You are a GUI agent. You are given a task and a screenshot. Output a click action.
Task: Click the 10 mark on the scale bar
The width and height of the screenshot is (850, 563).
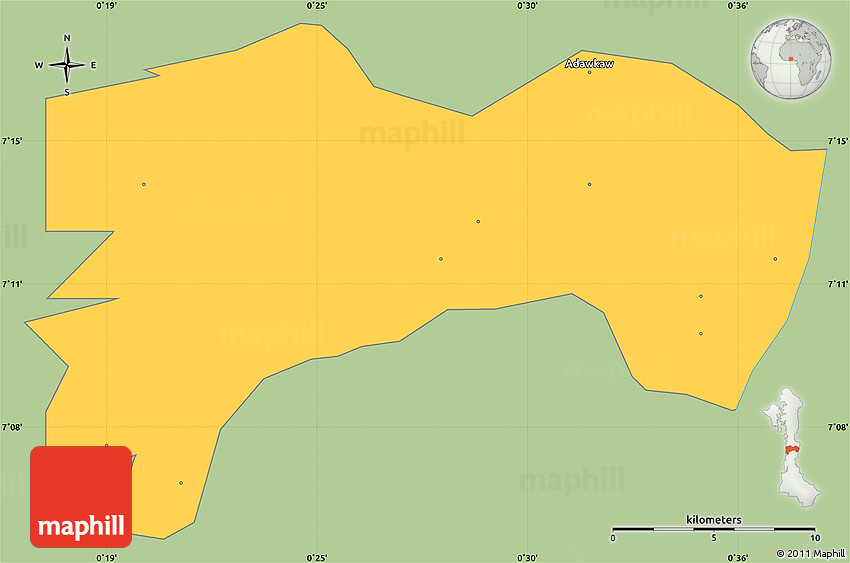815,538
